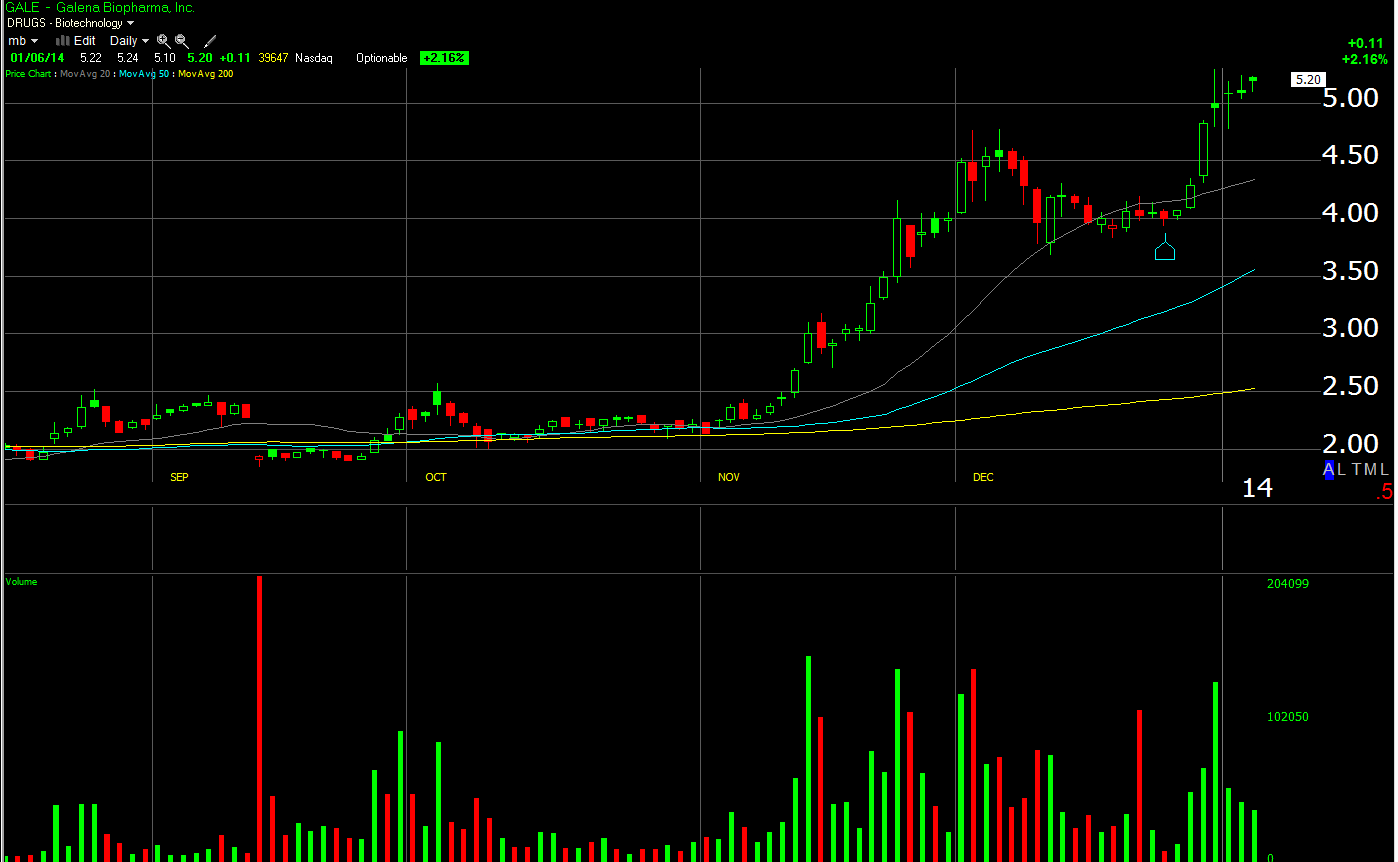Image resolution: width=1398 pixels, height=862 pixels.
Task: Click the zoom in magnifier icon
Action: pyautogui.click(x=164, y=41)
